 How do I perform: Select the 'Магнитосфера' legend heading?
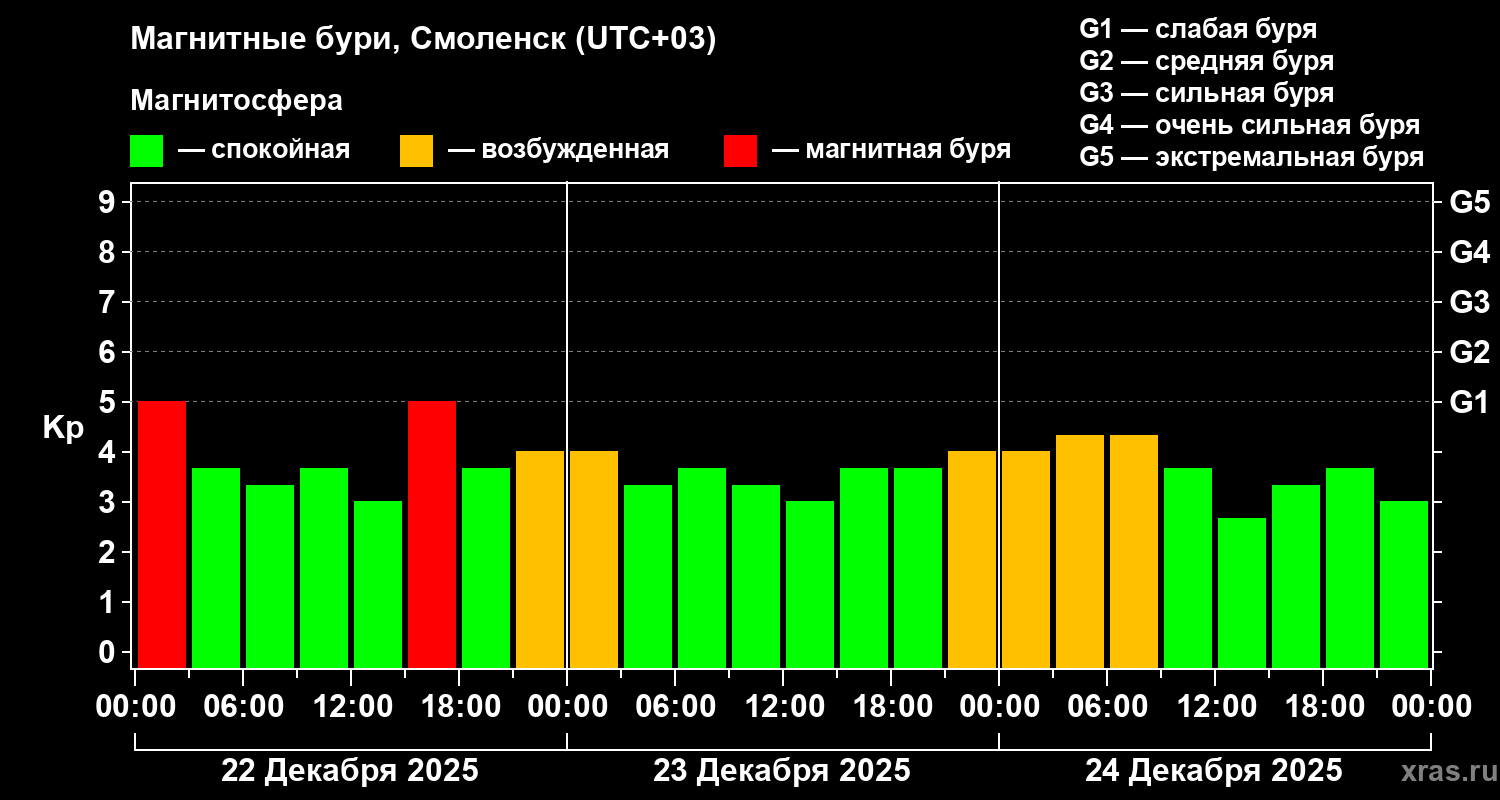coord(237,101)
